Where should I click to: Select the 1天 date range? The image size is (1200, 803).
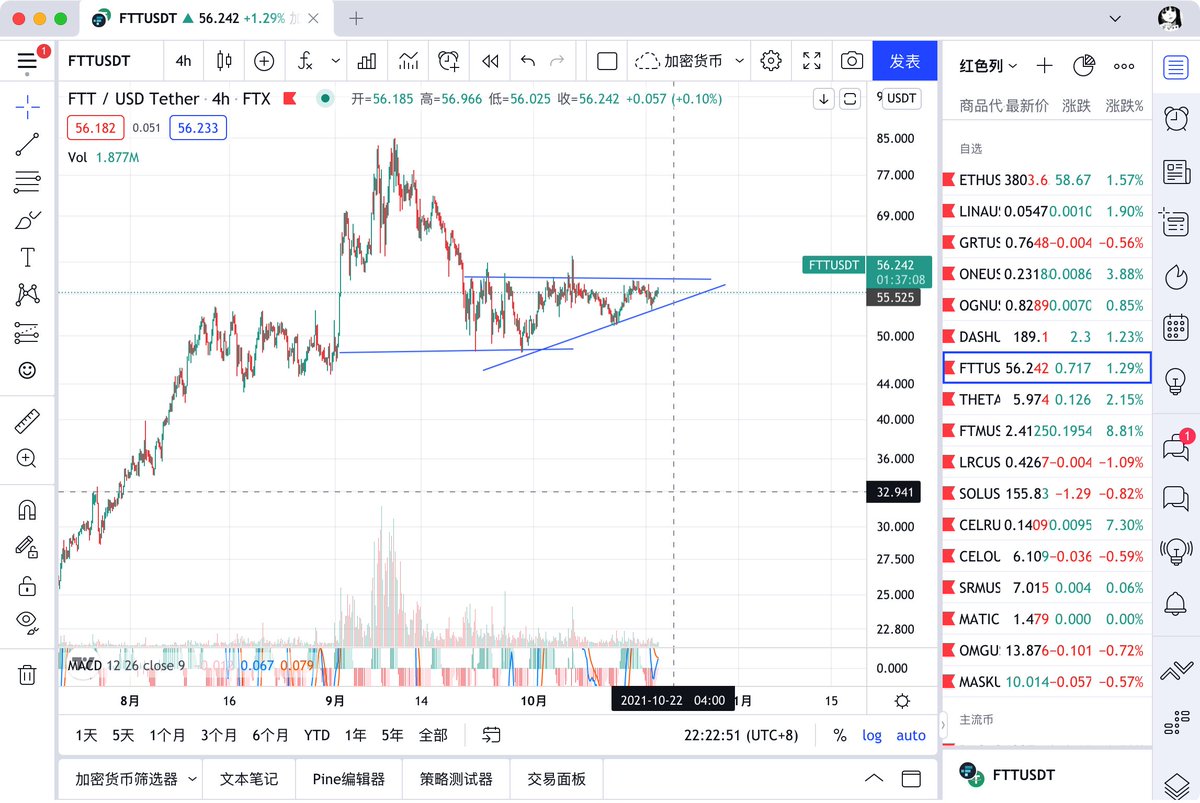coord(87,735)
